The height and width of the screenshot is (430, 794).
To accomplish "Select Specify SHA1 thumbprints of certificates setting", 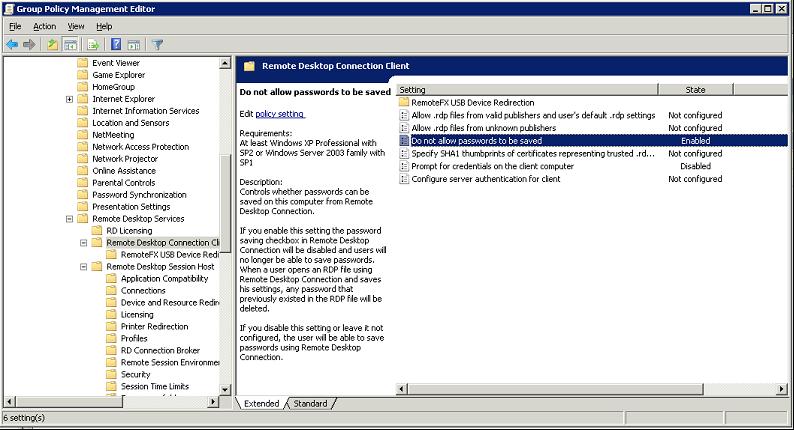I will click(533, 153).
